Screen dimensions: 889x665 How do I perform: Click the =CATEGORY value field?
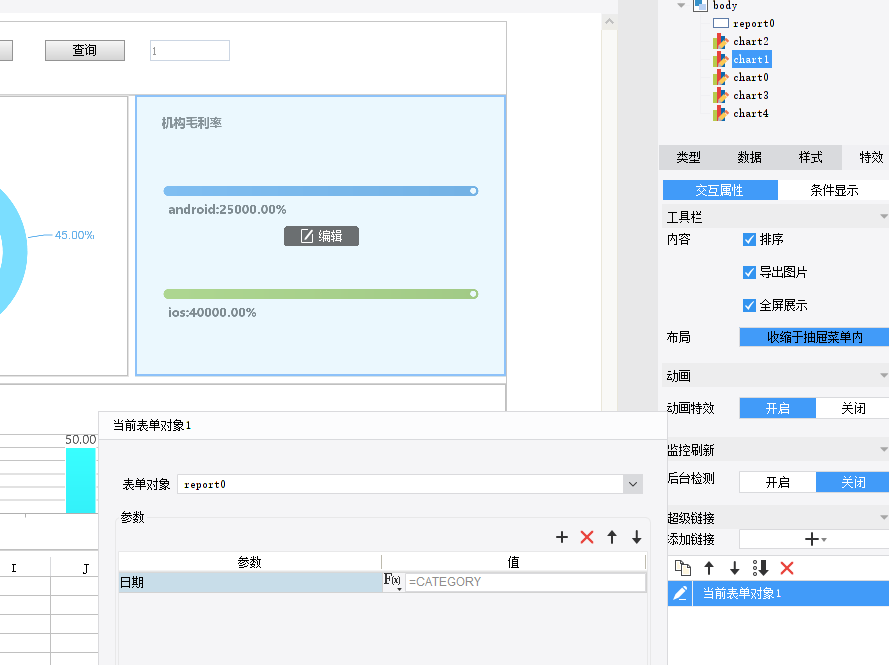pos(525,582)
